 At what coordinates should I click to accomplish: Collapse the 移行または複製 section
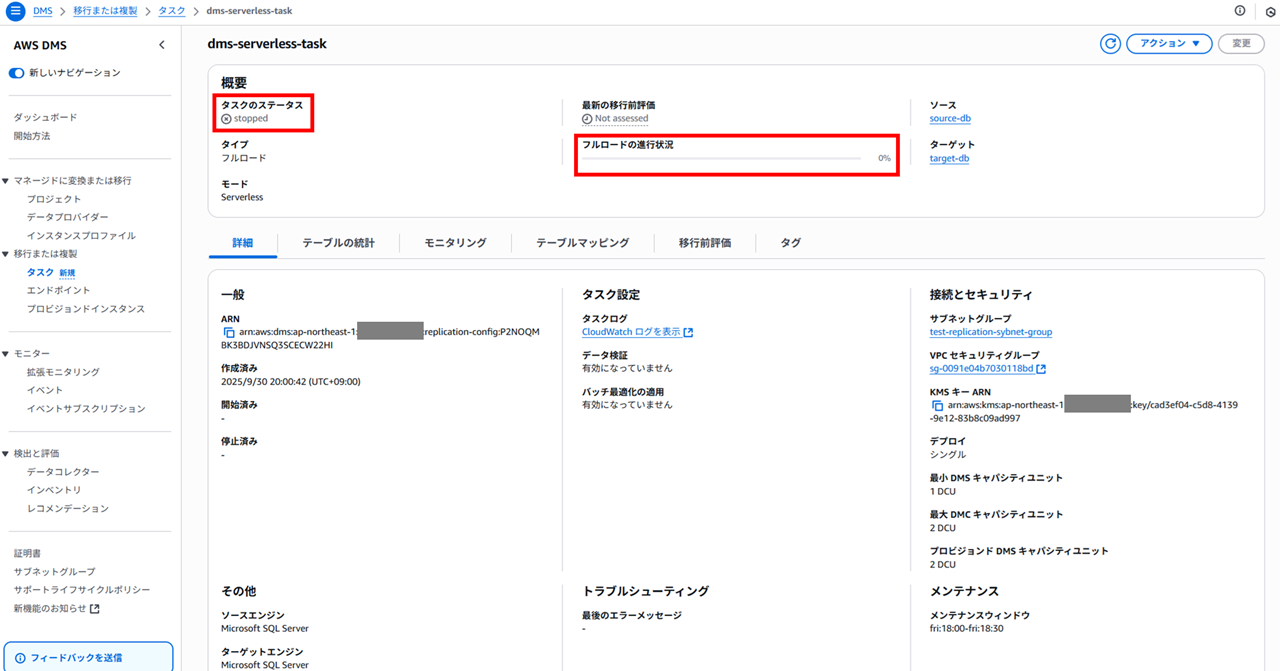[6, 254]
